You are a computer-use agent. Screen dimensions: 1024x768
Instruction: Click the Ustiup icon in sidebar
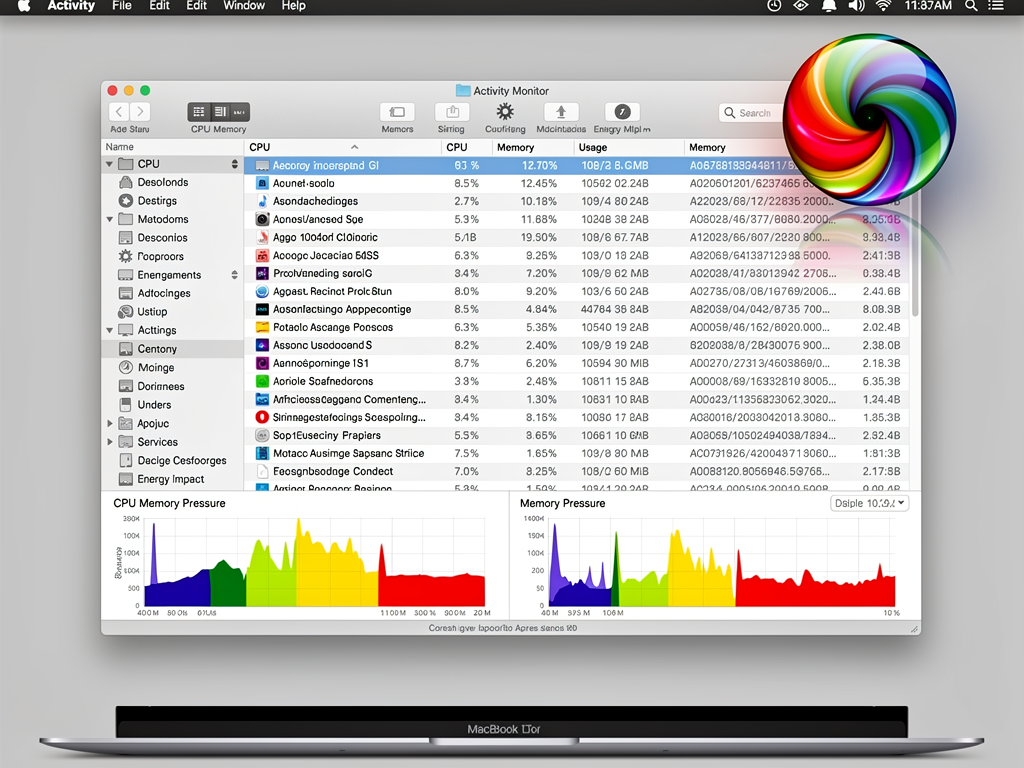[125, 312]
